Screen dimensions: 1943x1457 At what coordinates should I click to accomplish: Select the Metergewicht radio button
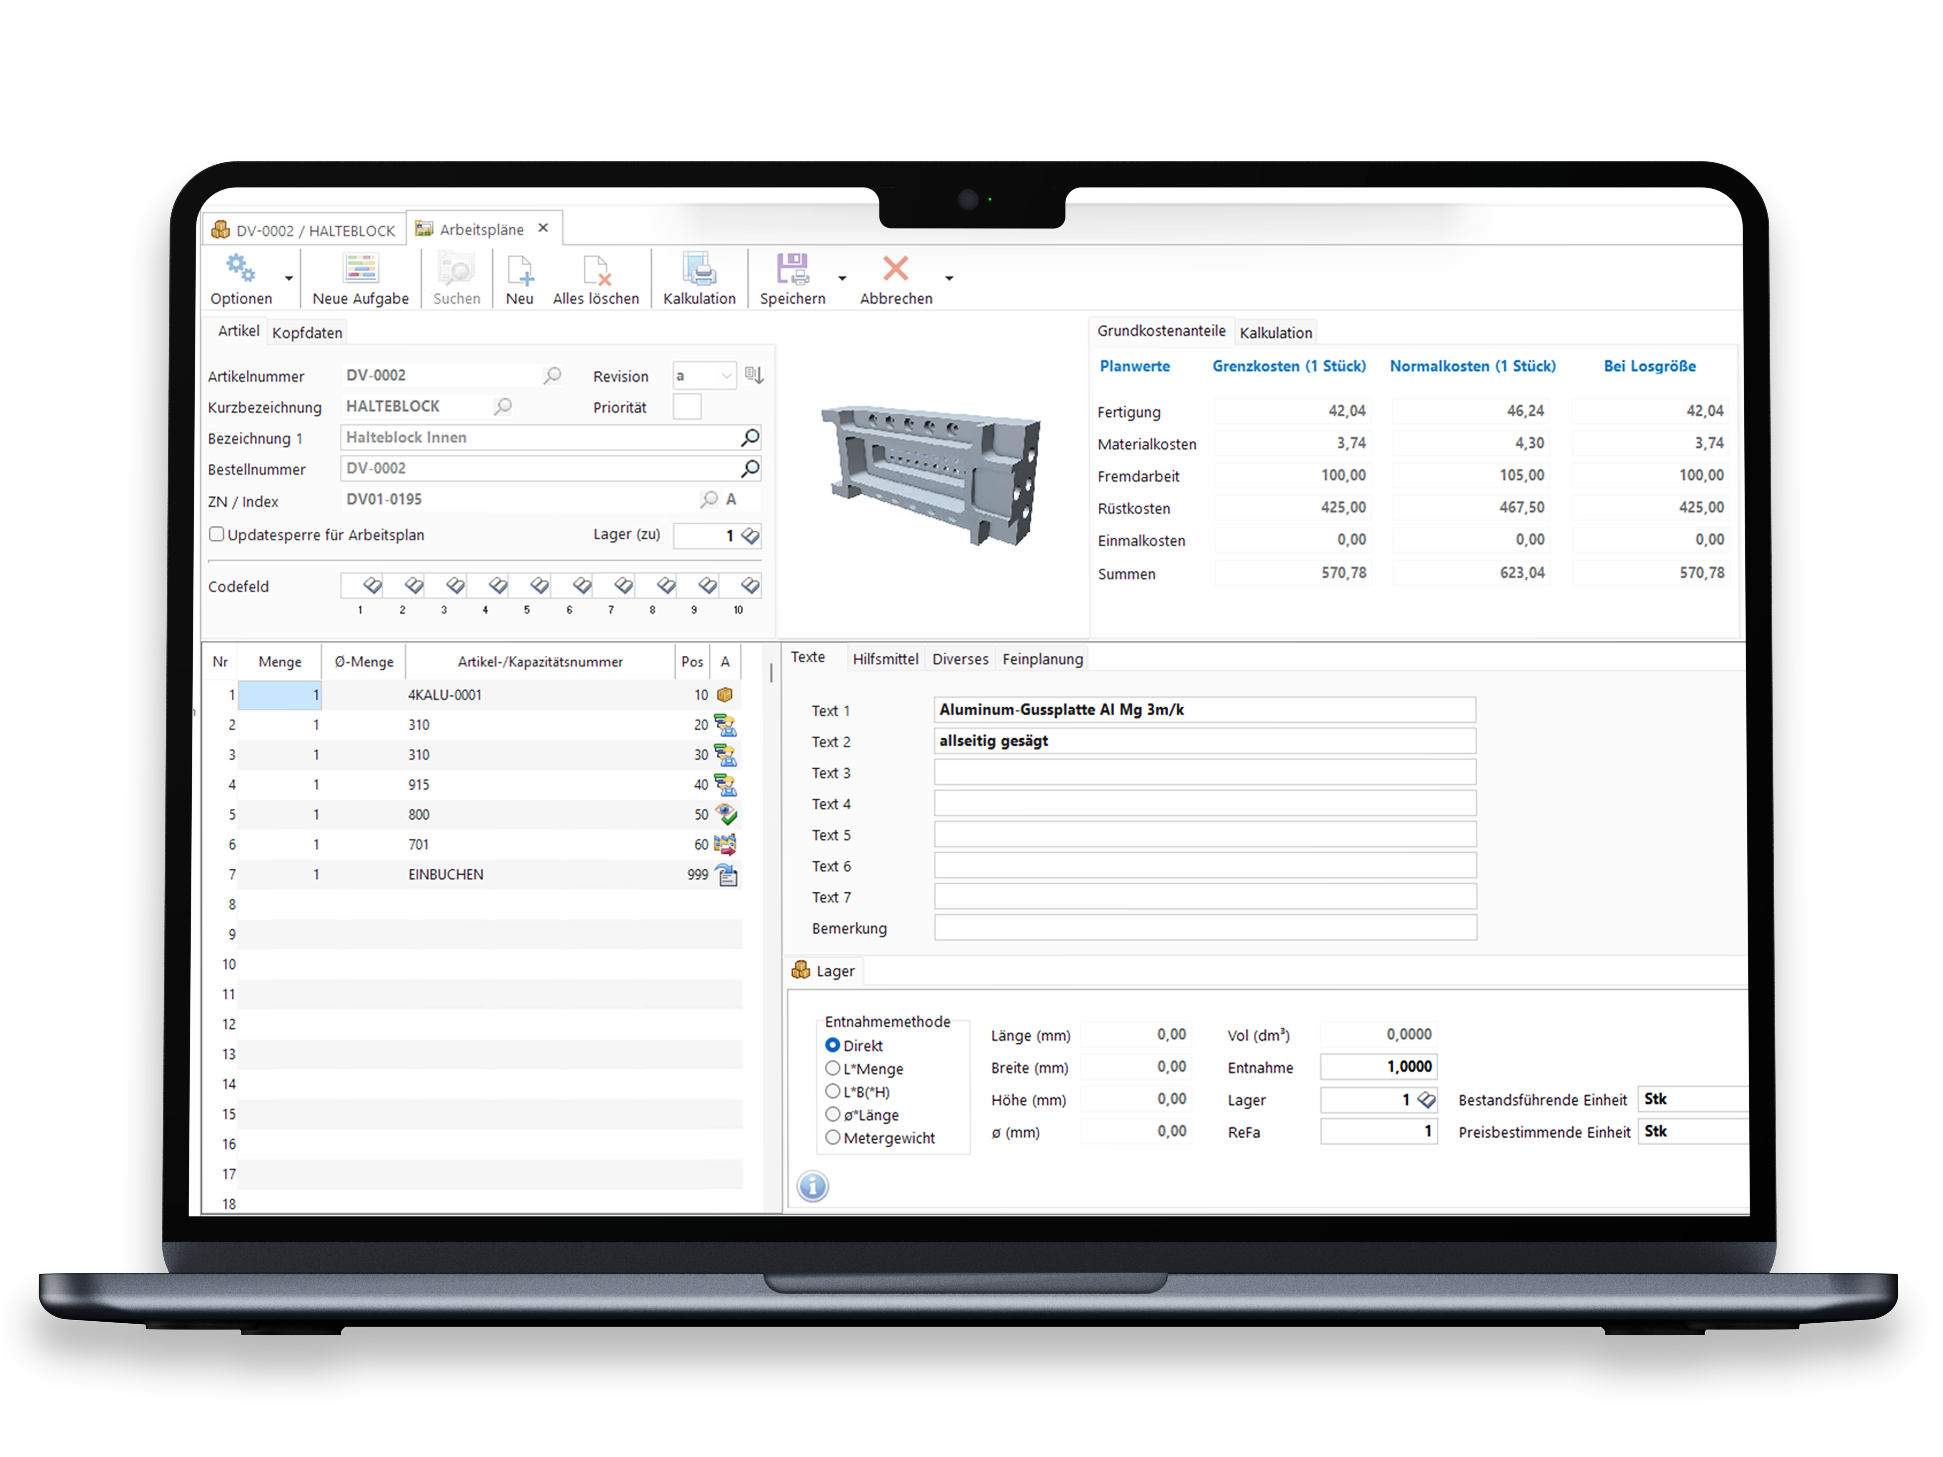coord(832,1137)
